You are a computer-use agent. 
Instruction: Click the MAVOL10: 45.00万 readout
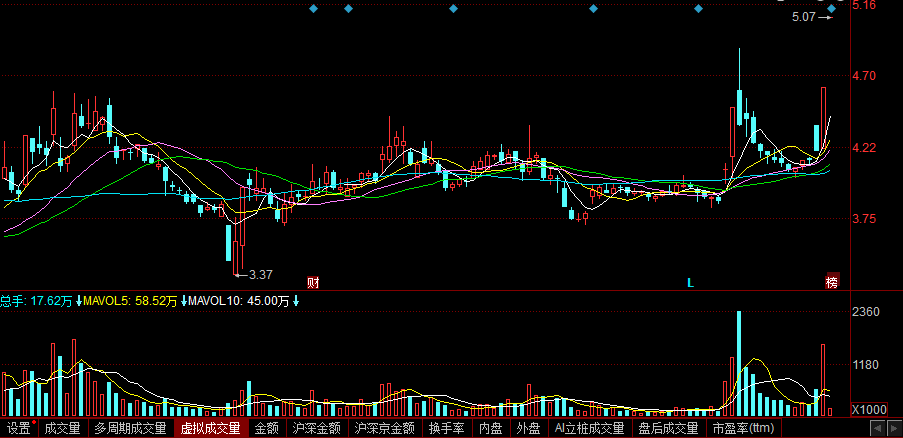(x=238, y=301)
